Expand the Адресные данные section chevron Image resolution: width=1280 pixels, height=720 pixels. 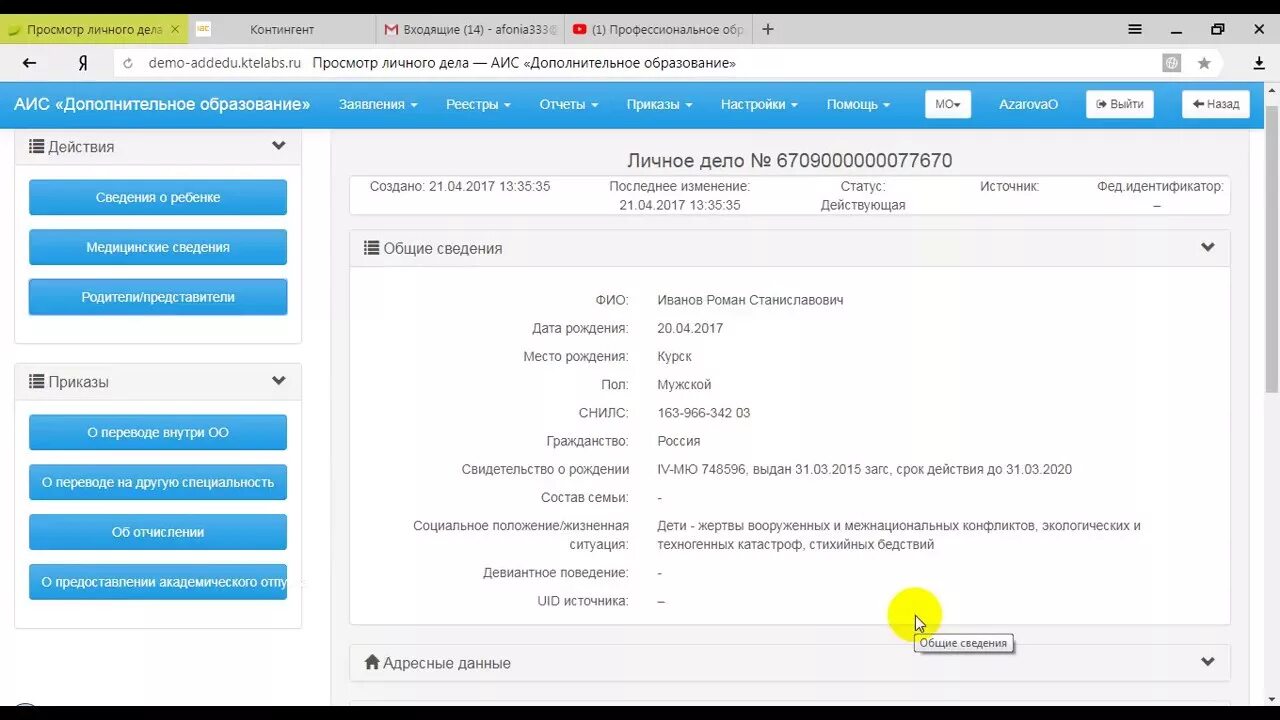tap(1208, 662)
